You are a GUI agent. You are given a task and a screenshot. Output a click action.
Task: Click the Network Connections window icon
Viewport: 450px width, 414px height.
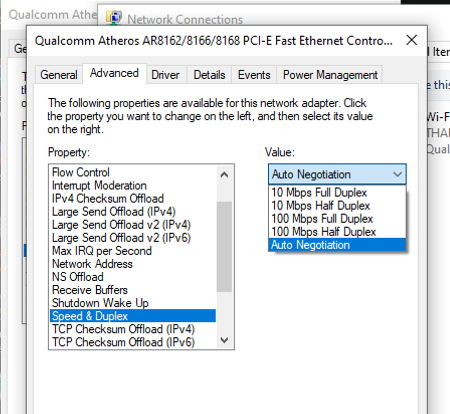click(114, 18)
